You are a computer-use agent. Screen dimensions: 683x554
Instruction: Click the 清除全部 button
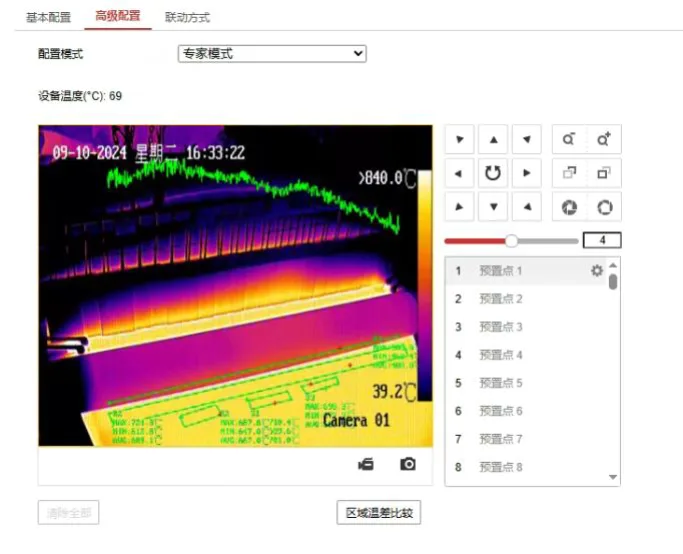(69, 513)
